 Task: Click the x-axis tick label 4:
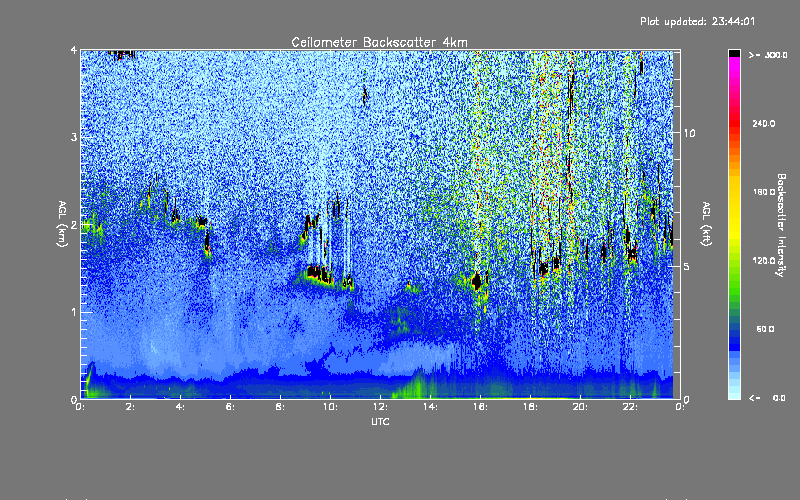coord(180,407)
